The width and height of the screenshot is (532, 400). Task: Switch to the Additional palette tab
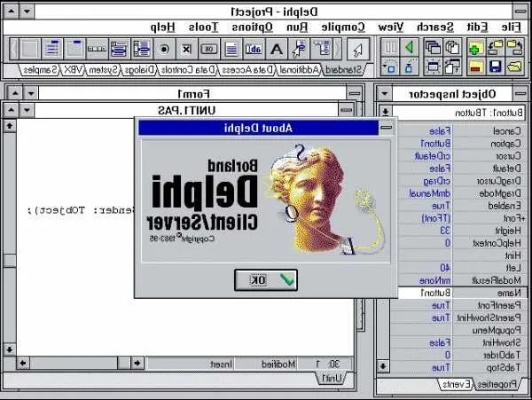tap(299, 70)
